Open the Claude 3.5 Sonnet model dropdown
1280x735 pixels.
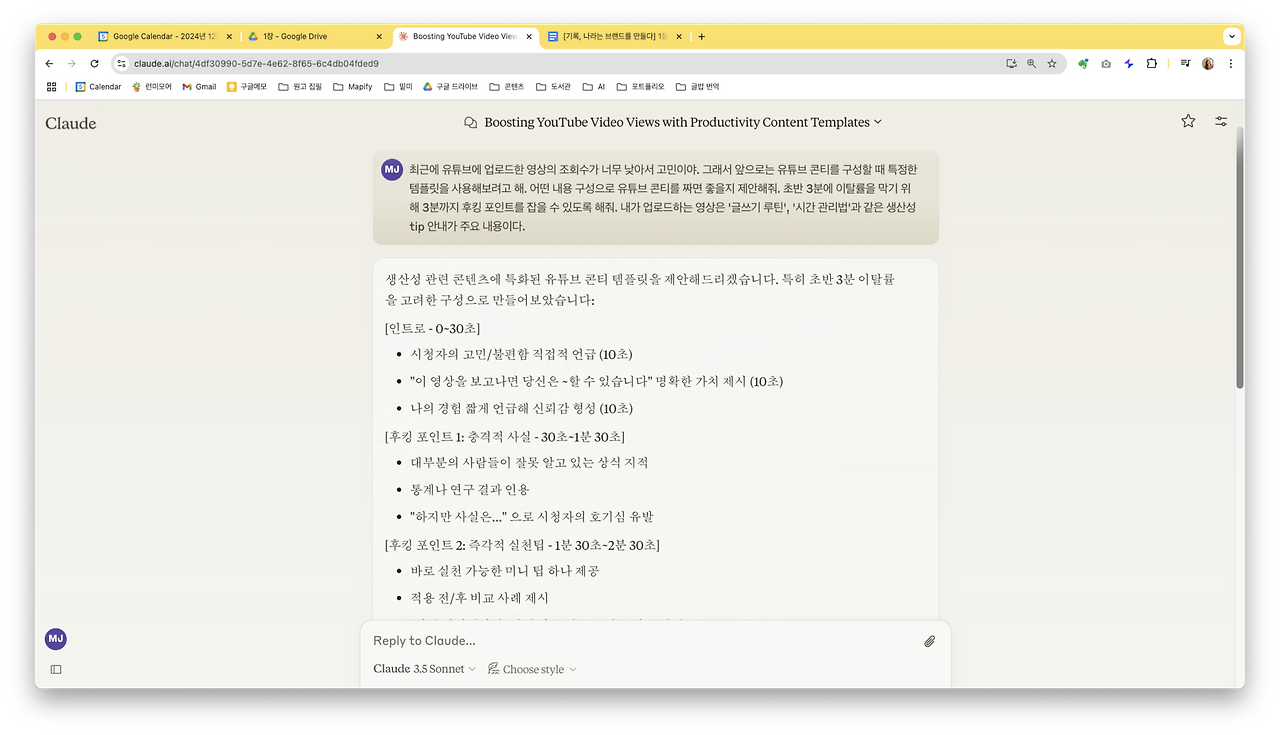tap(422, 669)
